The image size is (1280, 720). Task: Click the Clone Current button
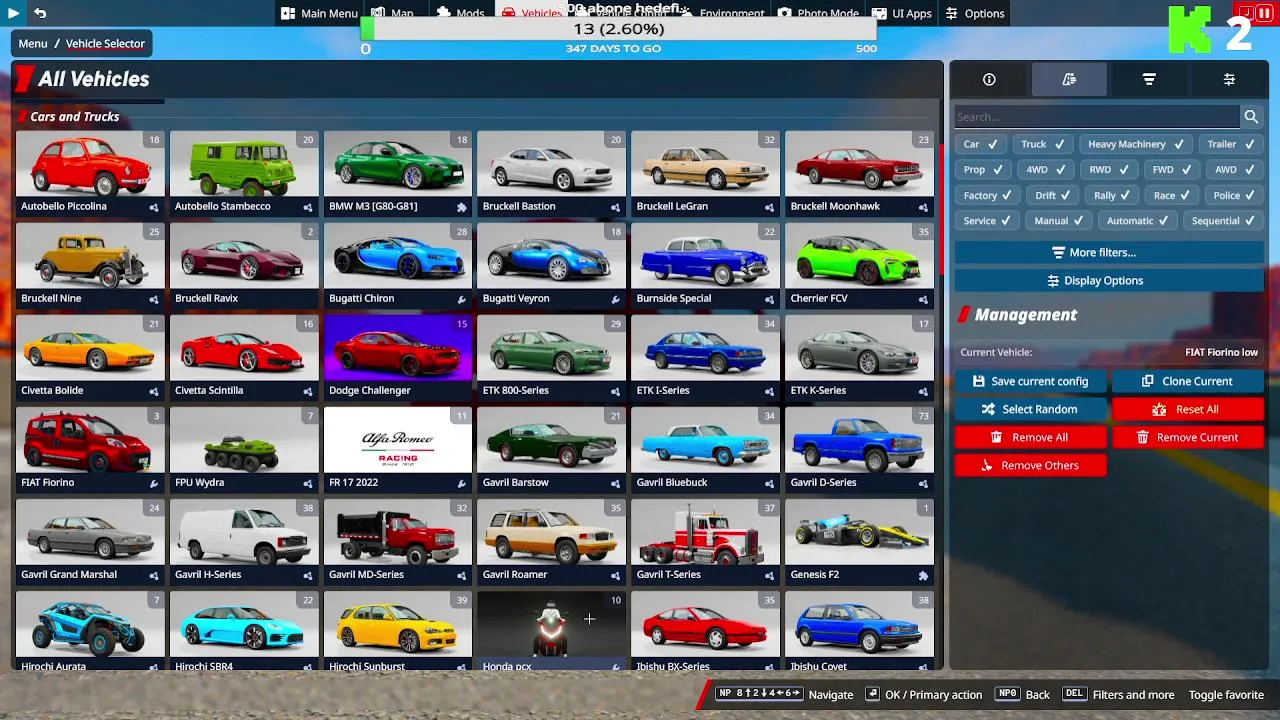point(1188,381)
